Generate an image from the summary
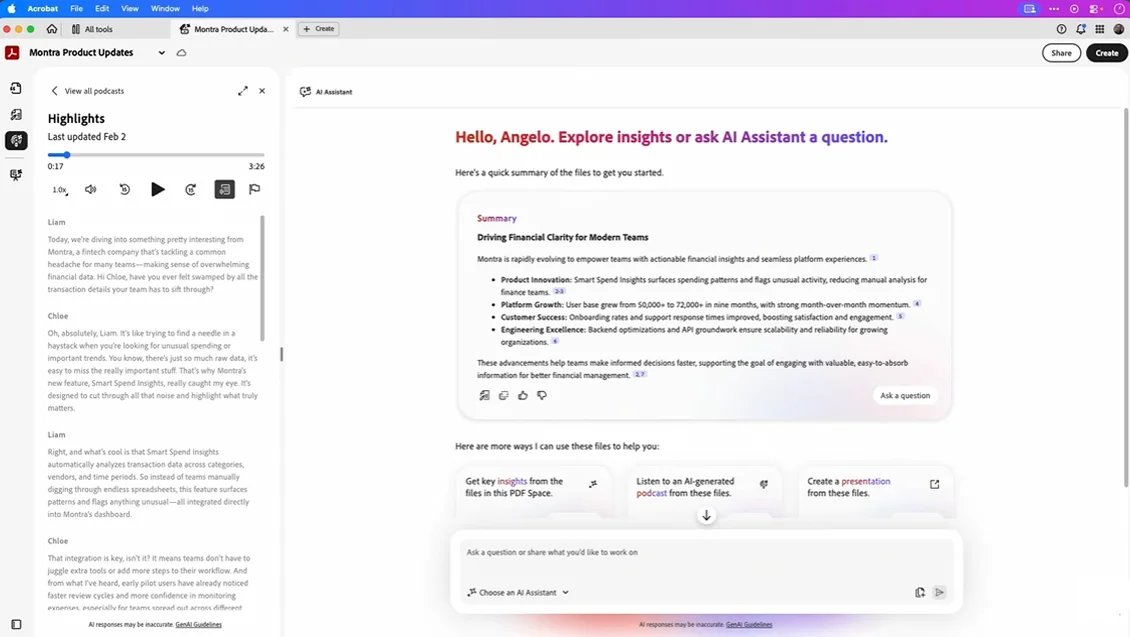Screen dimensions: 1130x637 (x=484, y=396)
